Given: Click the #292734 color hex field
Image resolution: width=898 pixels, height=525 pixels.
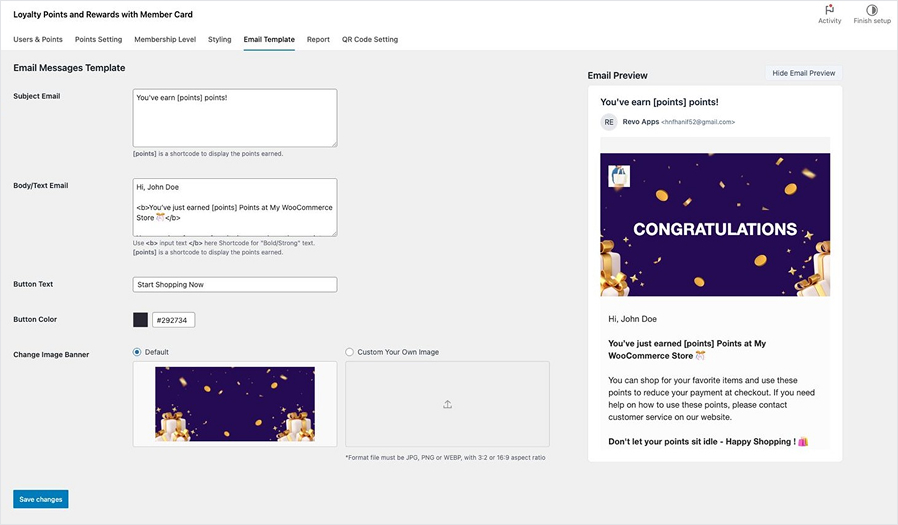Looking at the screenshot, I should [x=174, y=320].
